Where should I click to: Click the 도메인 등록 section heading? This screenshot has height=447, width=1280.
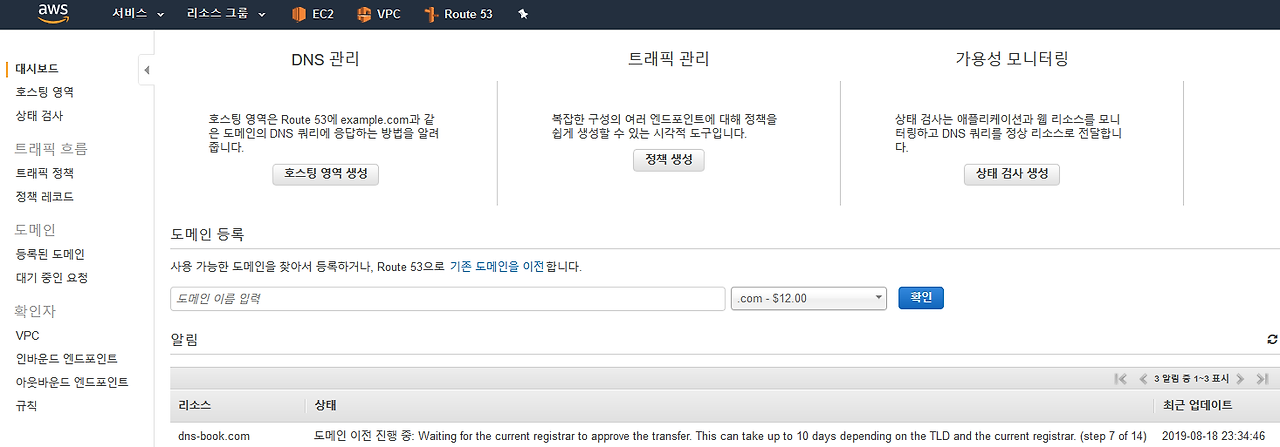coord(207,234)
